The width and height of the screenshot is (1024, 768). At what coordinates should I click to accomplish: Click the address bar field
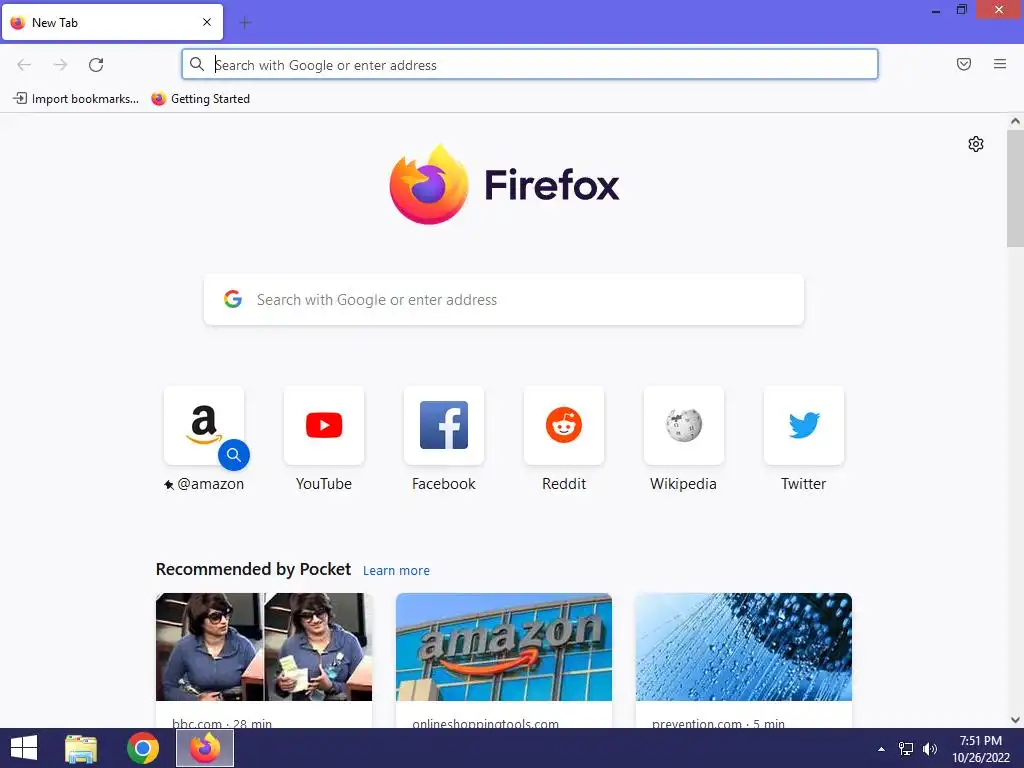pos(530,65)
